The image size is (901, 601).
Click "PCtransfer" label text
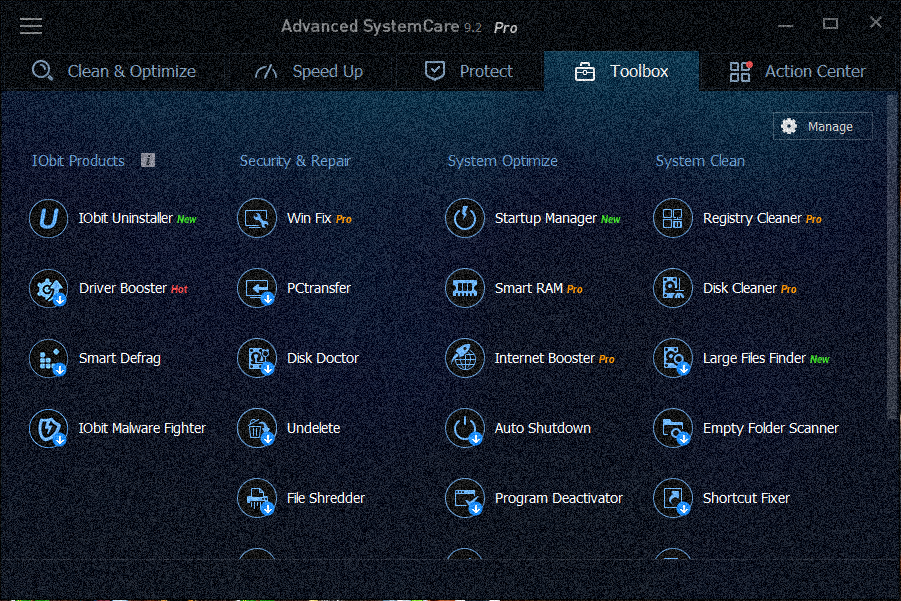pyautogui.click(x=319, y=288)
